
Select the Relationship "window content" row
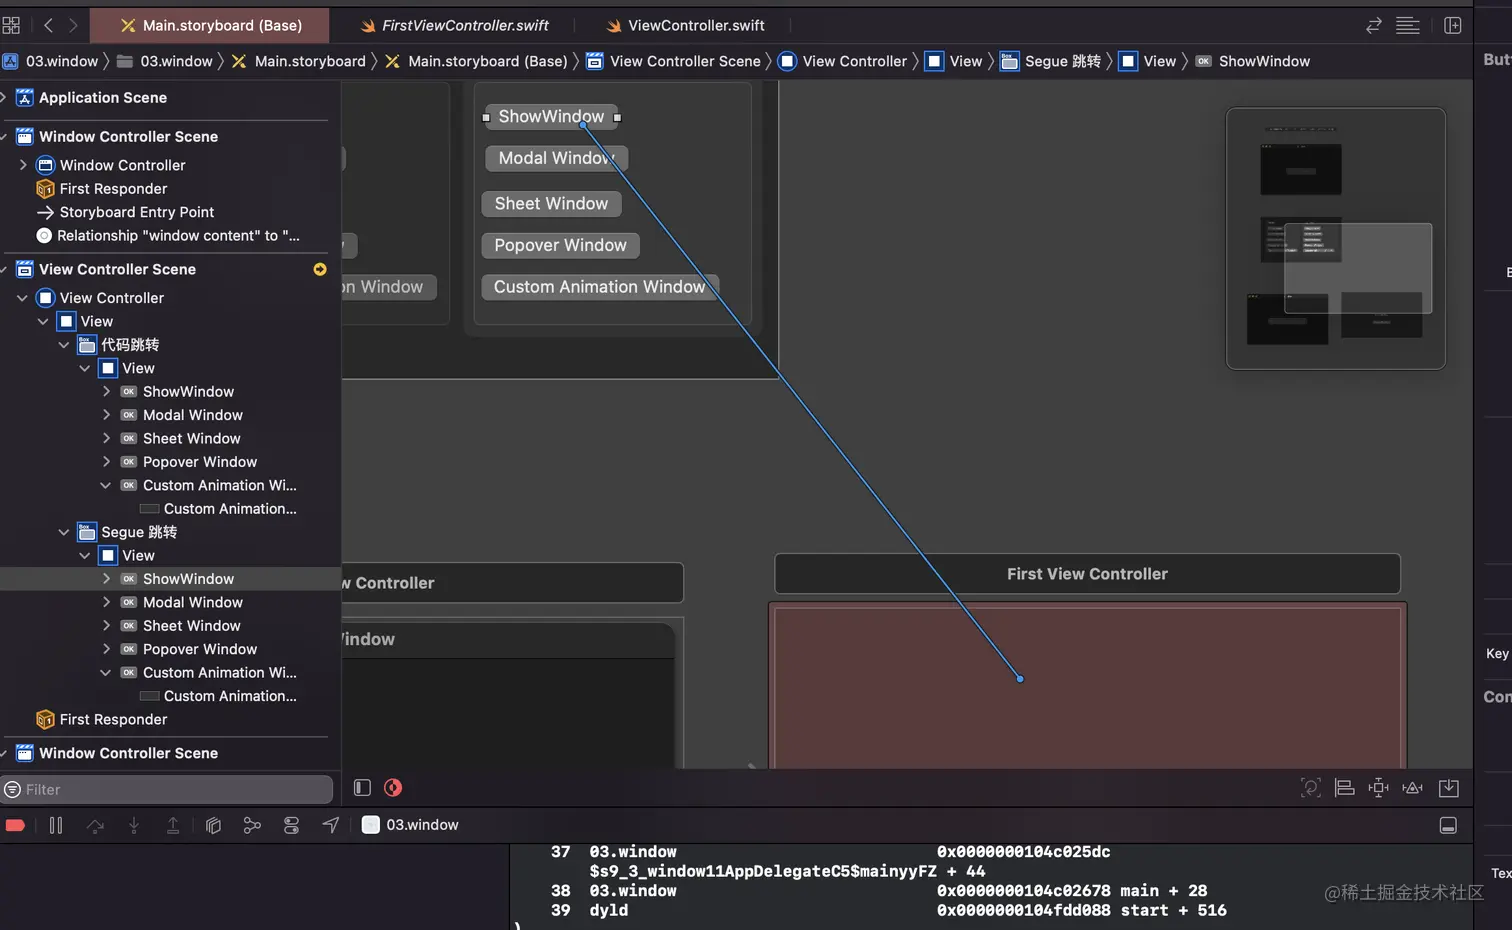click(170, 236)
